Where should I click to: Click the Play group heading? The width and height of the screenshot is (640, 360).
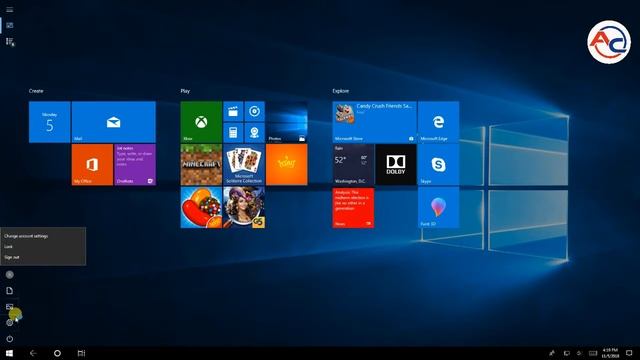tap(185, 91)
